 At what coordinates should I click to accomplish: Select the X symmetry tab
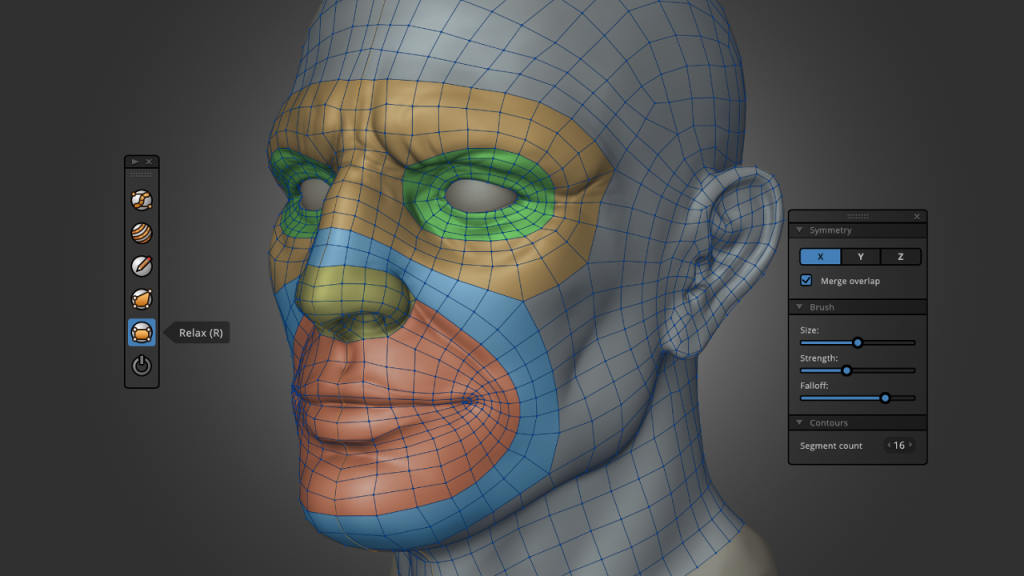pyautogui.click(x=819, y=257)
